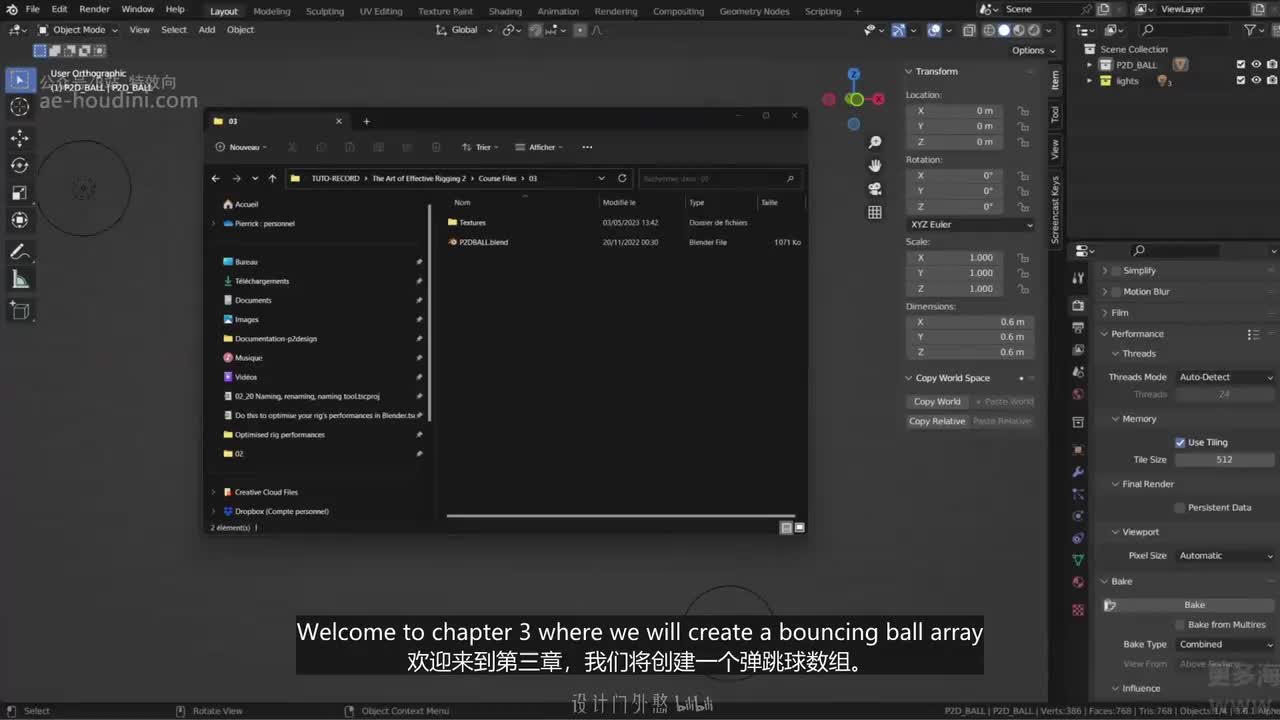The height and width of the screenshot is (720, 1280).
Task: Open the Render menu
Action: pyautogui.click(x=94, y=10)
